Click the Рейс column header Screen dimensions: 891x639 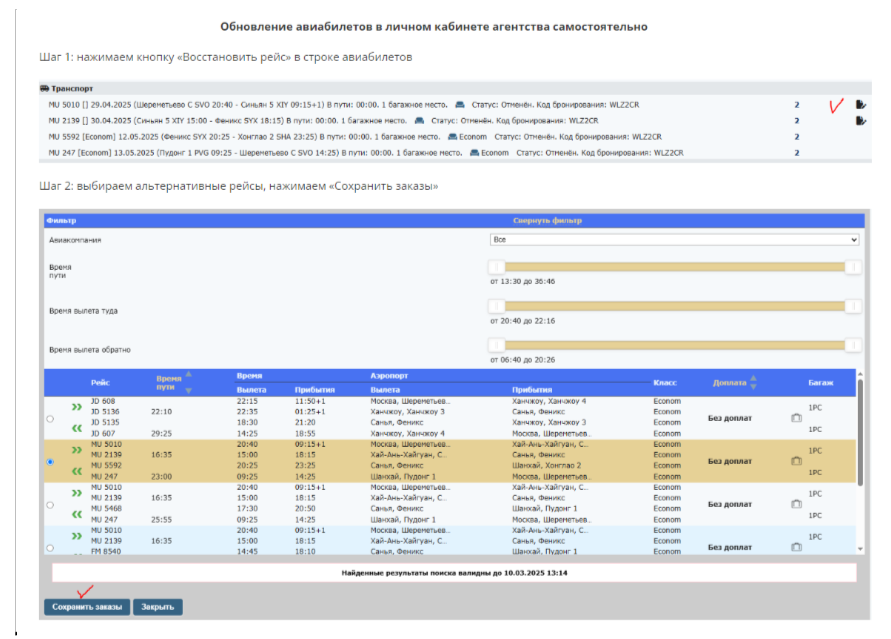[x=100, y=382]
